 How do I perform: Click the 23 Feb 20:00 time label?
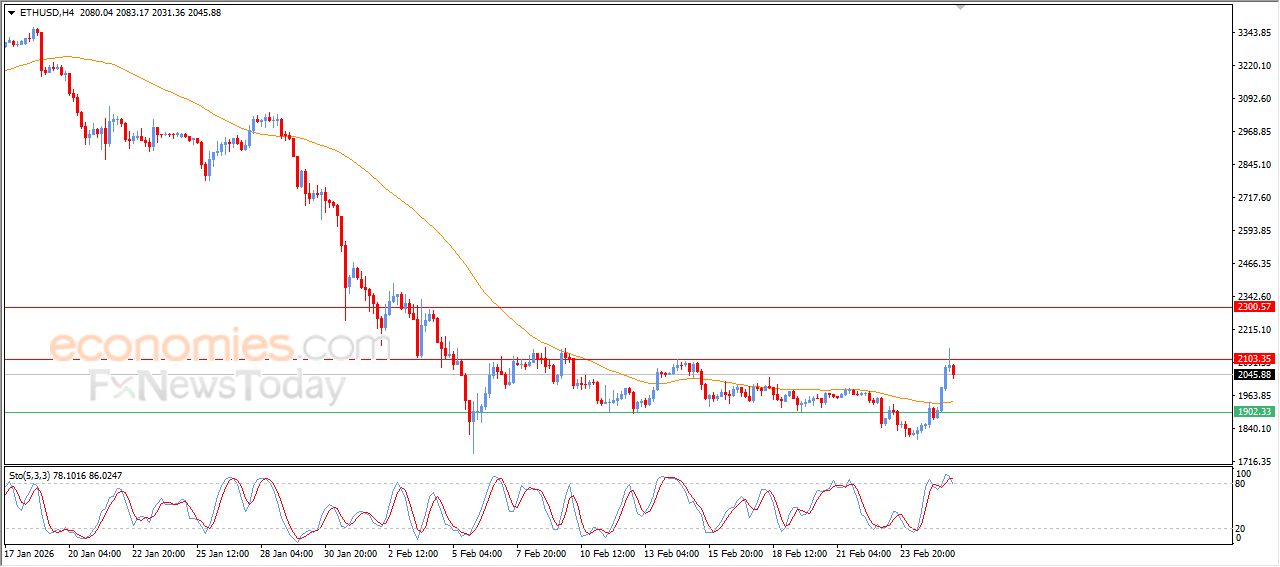[x=926, y=552]
